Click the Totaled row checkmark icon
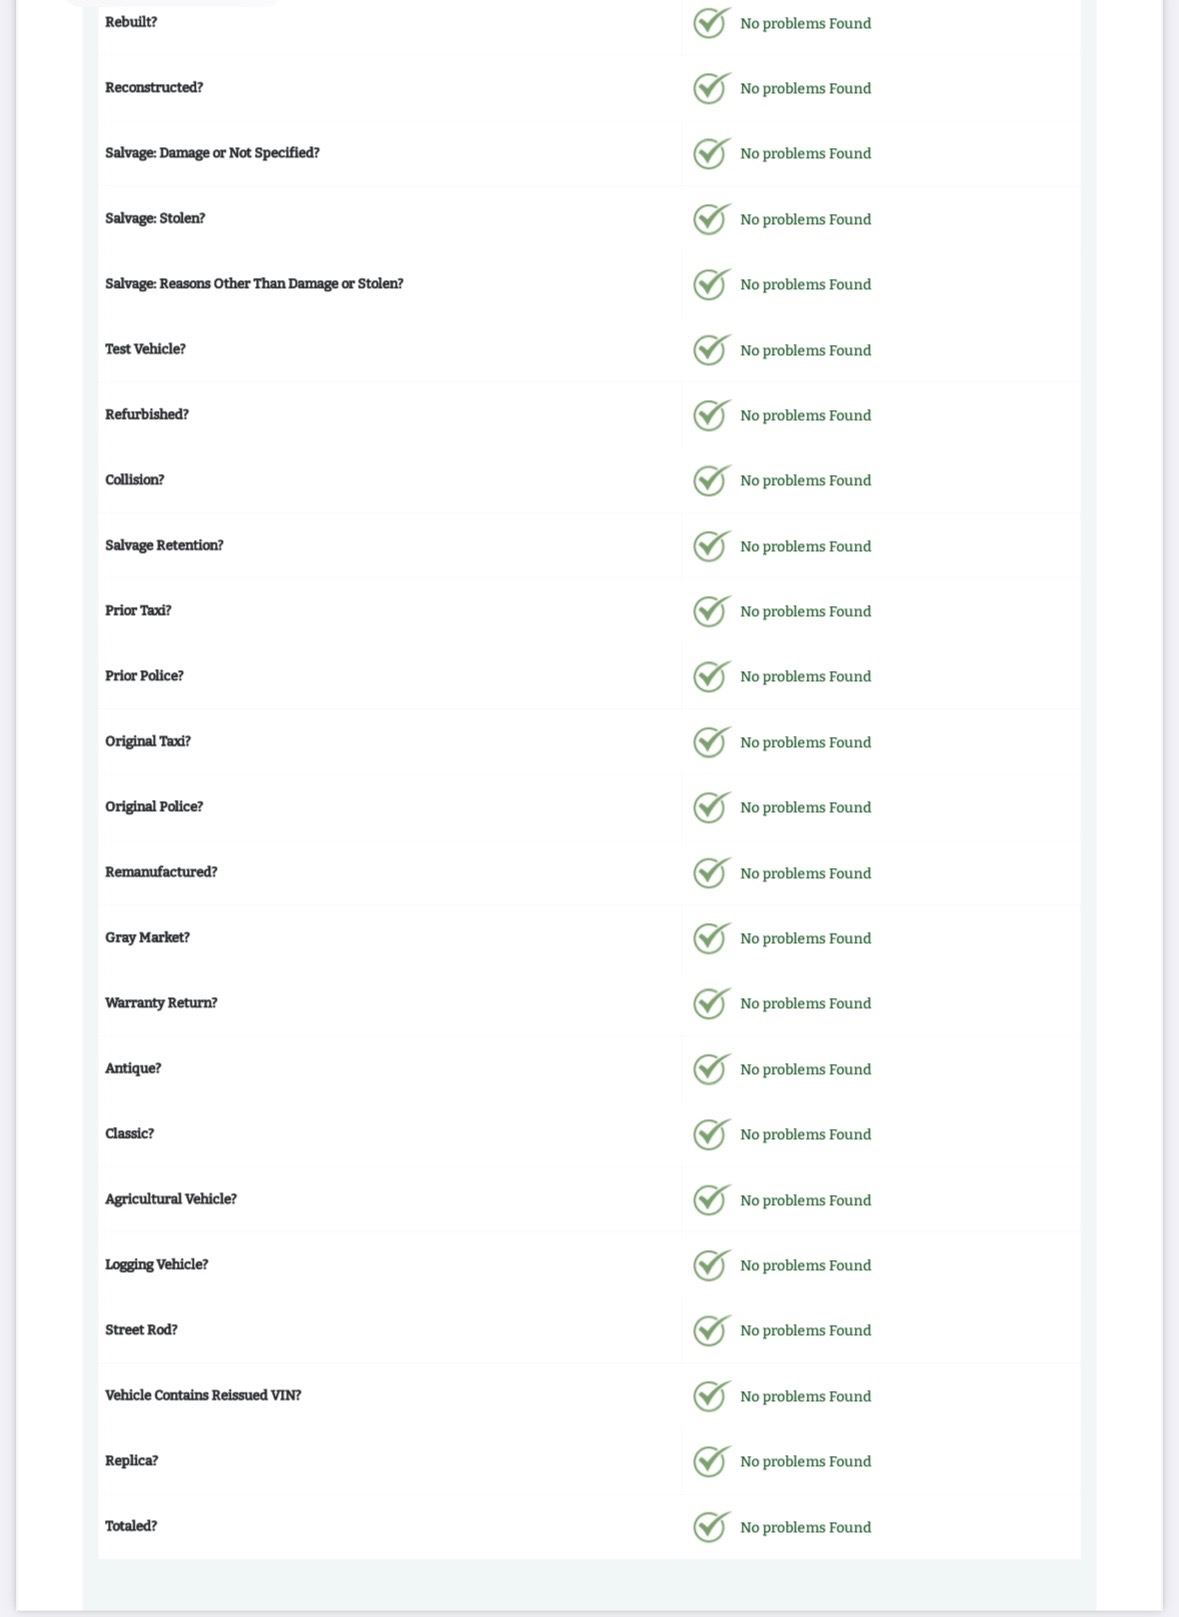Screen dimensions: 1179x1617 [x=711, y=1527]
